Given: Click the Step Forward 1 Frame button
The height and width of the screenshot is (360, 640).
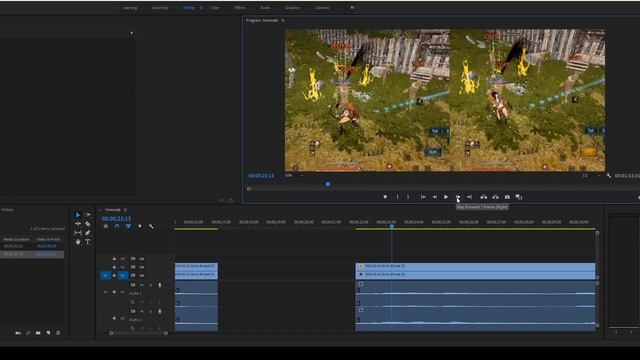Looking at the screenshot, I should (x=458, y=197).
